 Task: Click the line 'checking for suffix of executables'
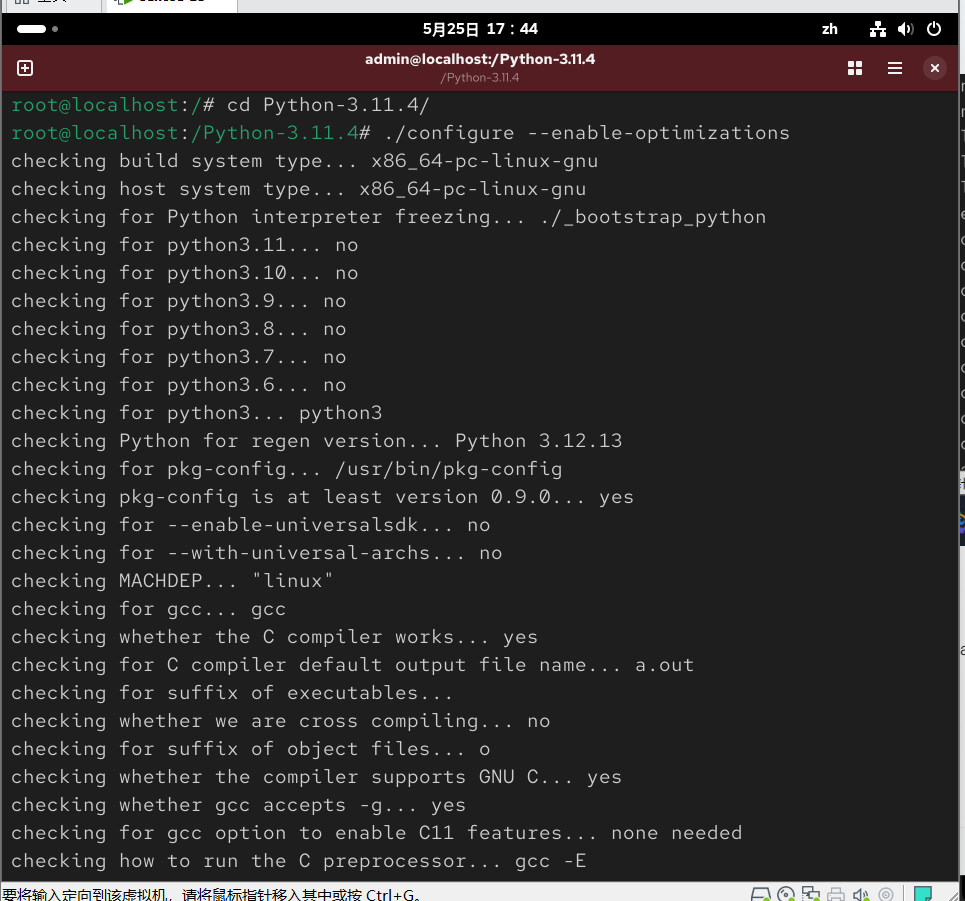(232, 693)
